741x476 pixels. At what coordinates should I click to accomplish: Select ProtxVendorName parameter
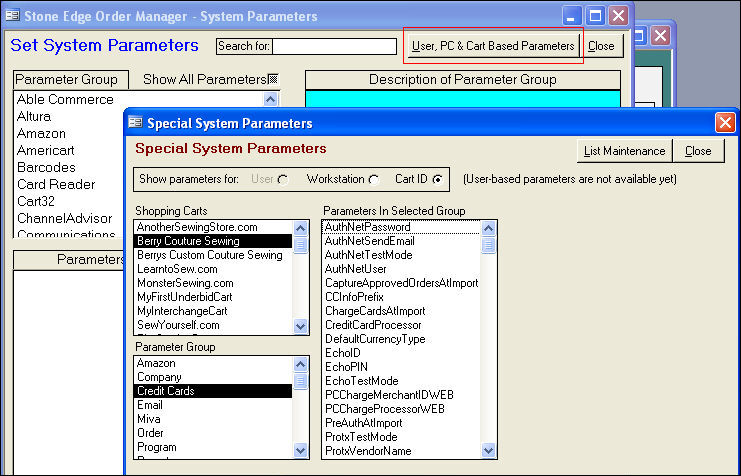click(x=402, y=451)
